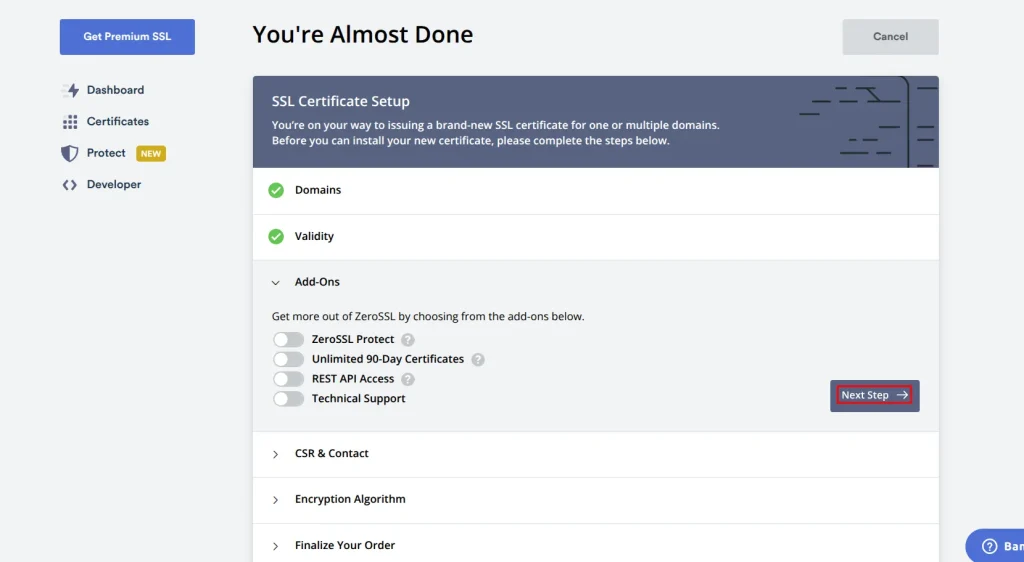Expand the CSR & Contact section
1024x562 pixels.
596,454
